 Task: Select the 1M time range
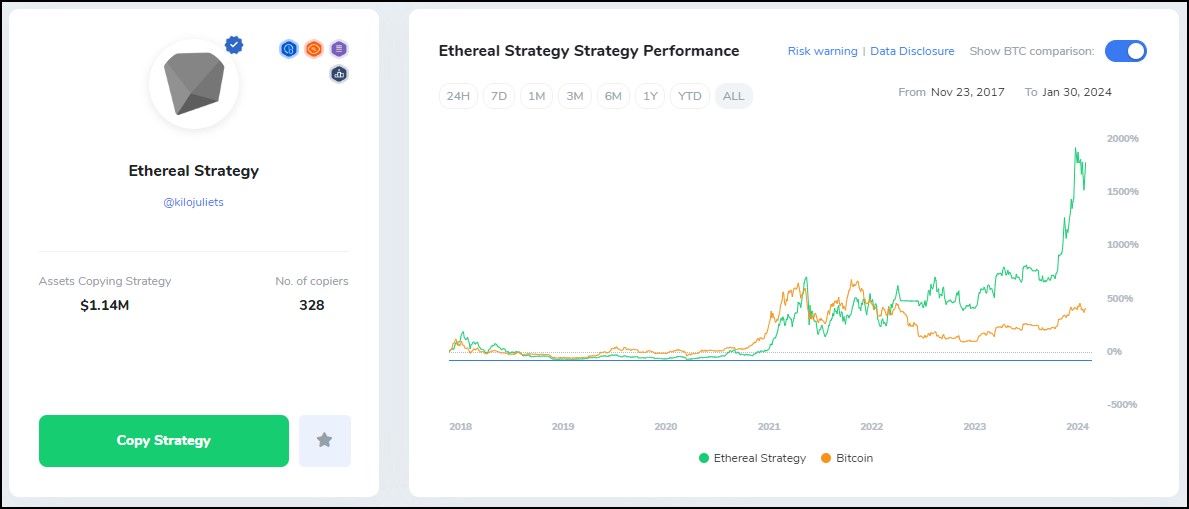tap(537, 96)
